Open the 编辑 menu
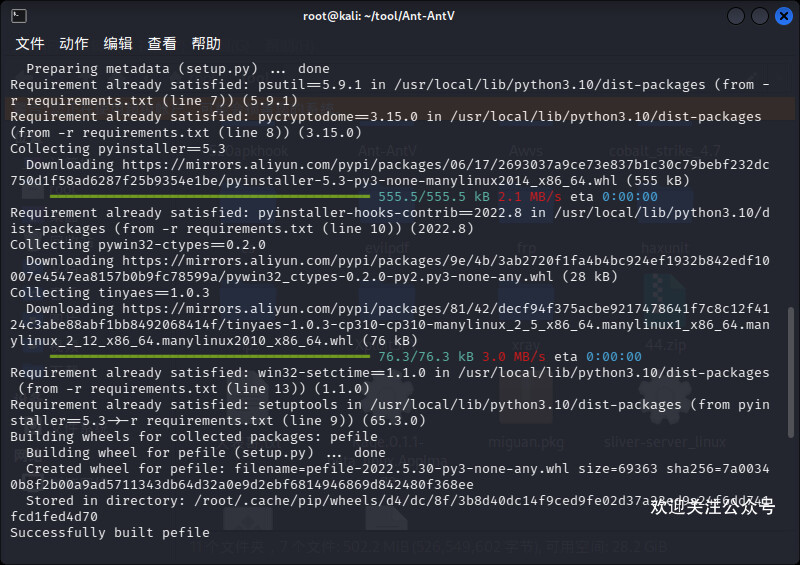The width and height of the screenshot is (800, 565). coord(118,44)
